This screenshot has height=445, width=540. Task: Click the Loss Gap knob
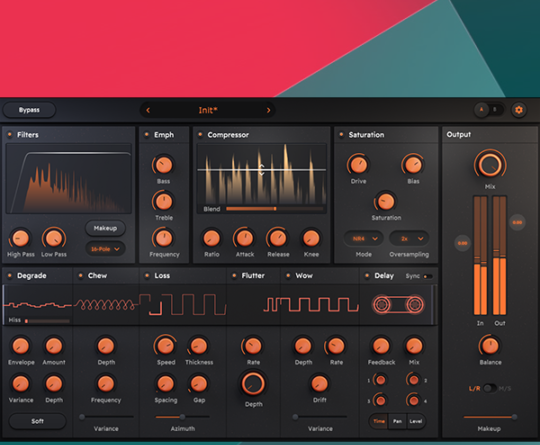click(x=198, y=384)
